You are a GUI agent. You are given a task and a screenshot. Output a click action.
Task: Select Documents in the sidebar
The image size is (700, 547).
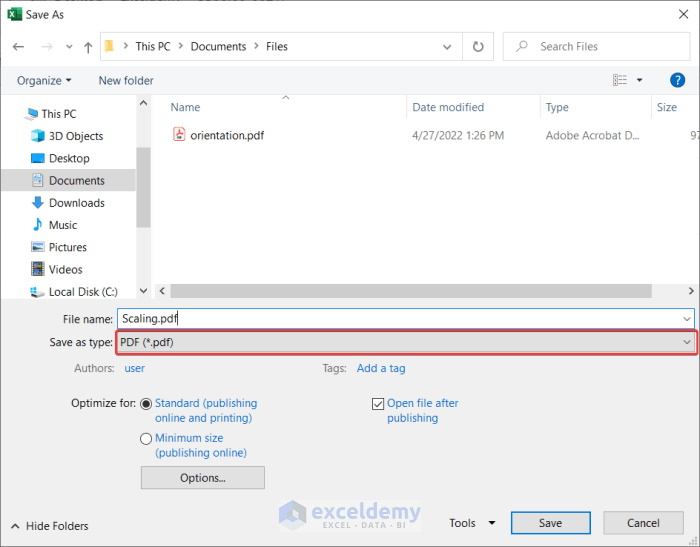click(x=68, y=180)
